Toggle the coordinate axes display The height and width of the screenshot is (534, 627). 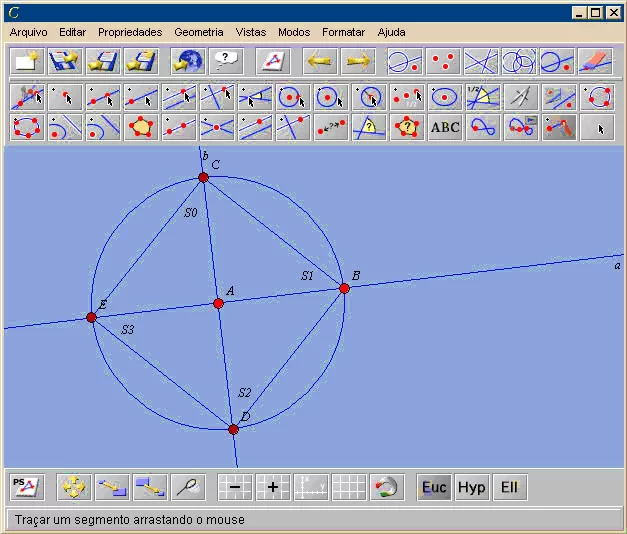[x=311, y=487]
